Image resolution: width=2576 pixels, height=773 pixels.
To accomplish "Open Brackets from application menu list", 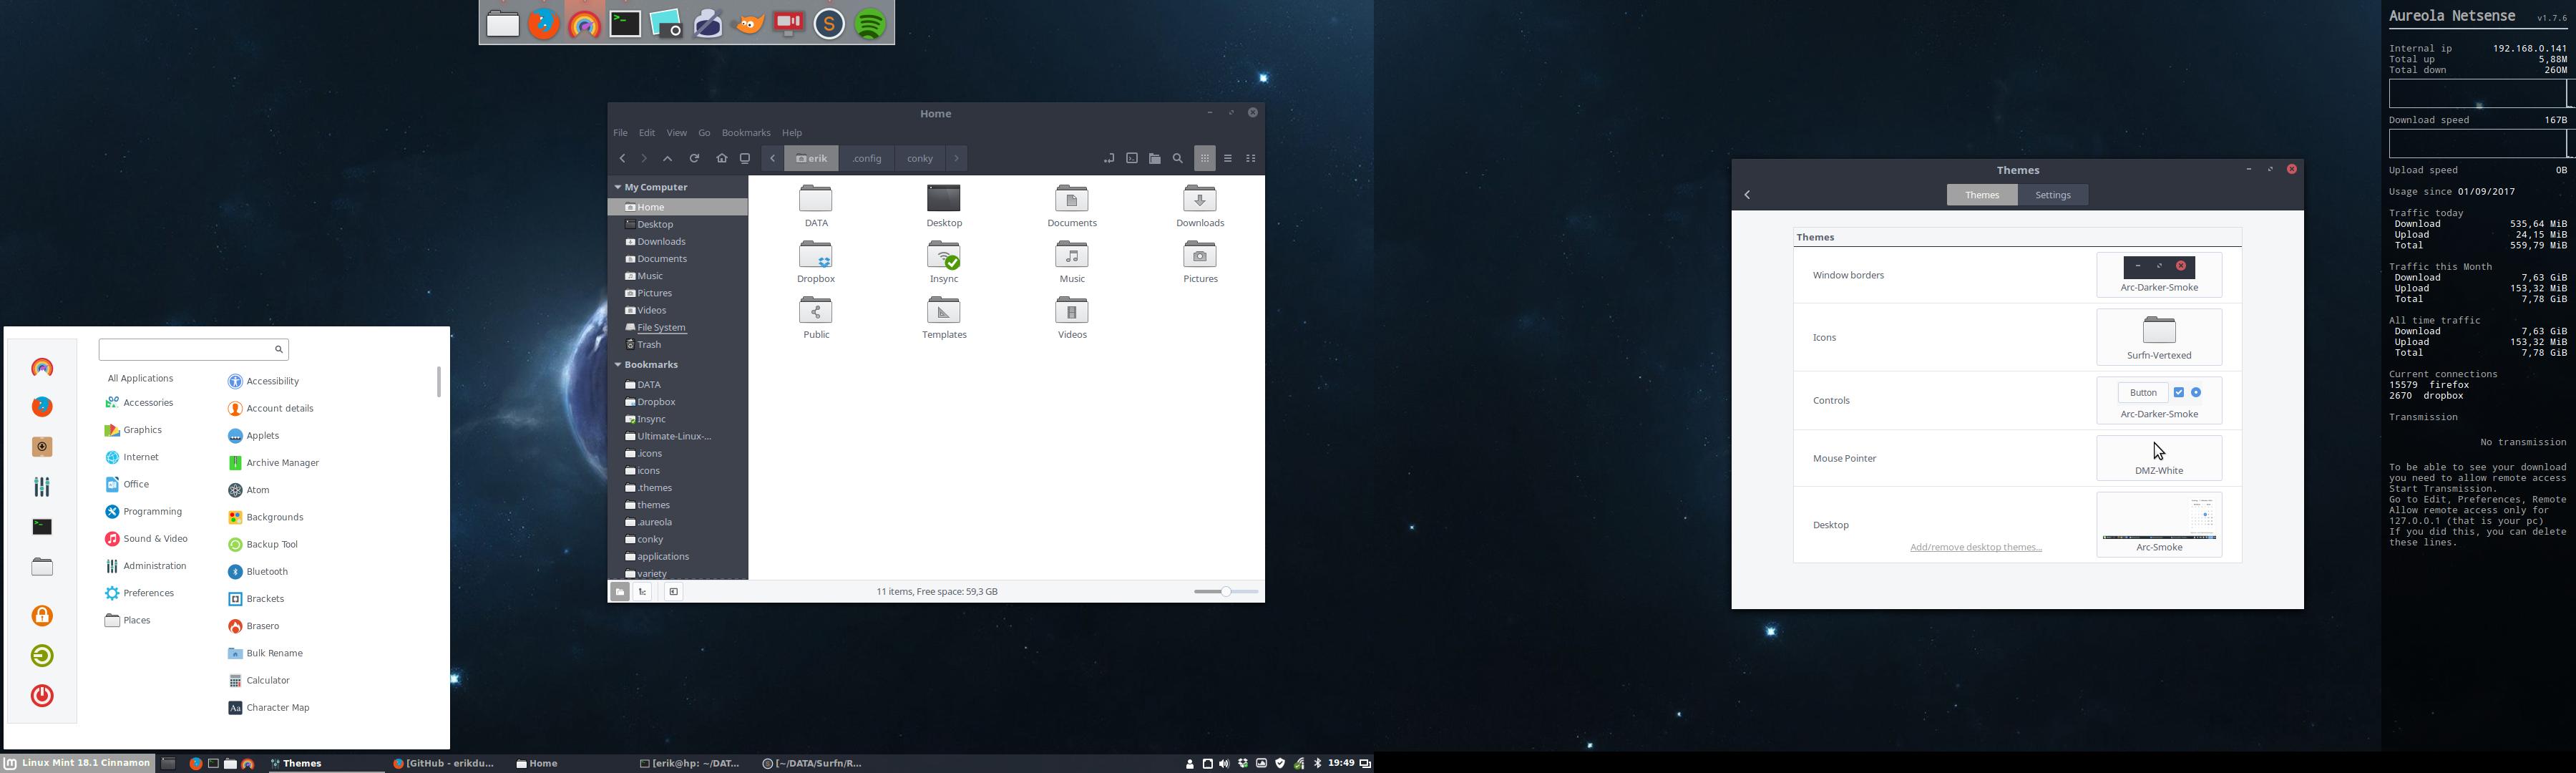I will 257,600.
